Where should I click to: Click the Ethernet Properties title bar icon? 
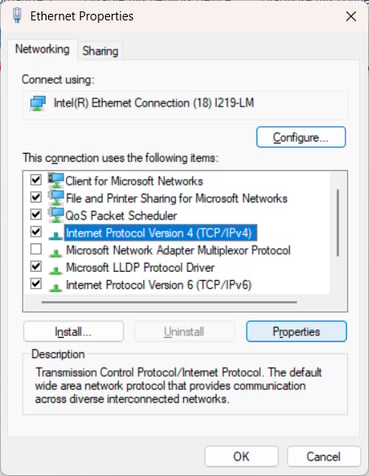[x=17, y=16]
